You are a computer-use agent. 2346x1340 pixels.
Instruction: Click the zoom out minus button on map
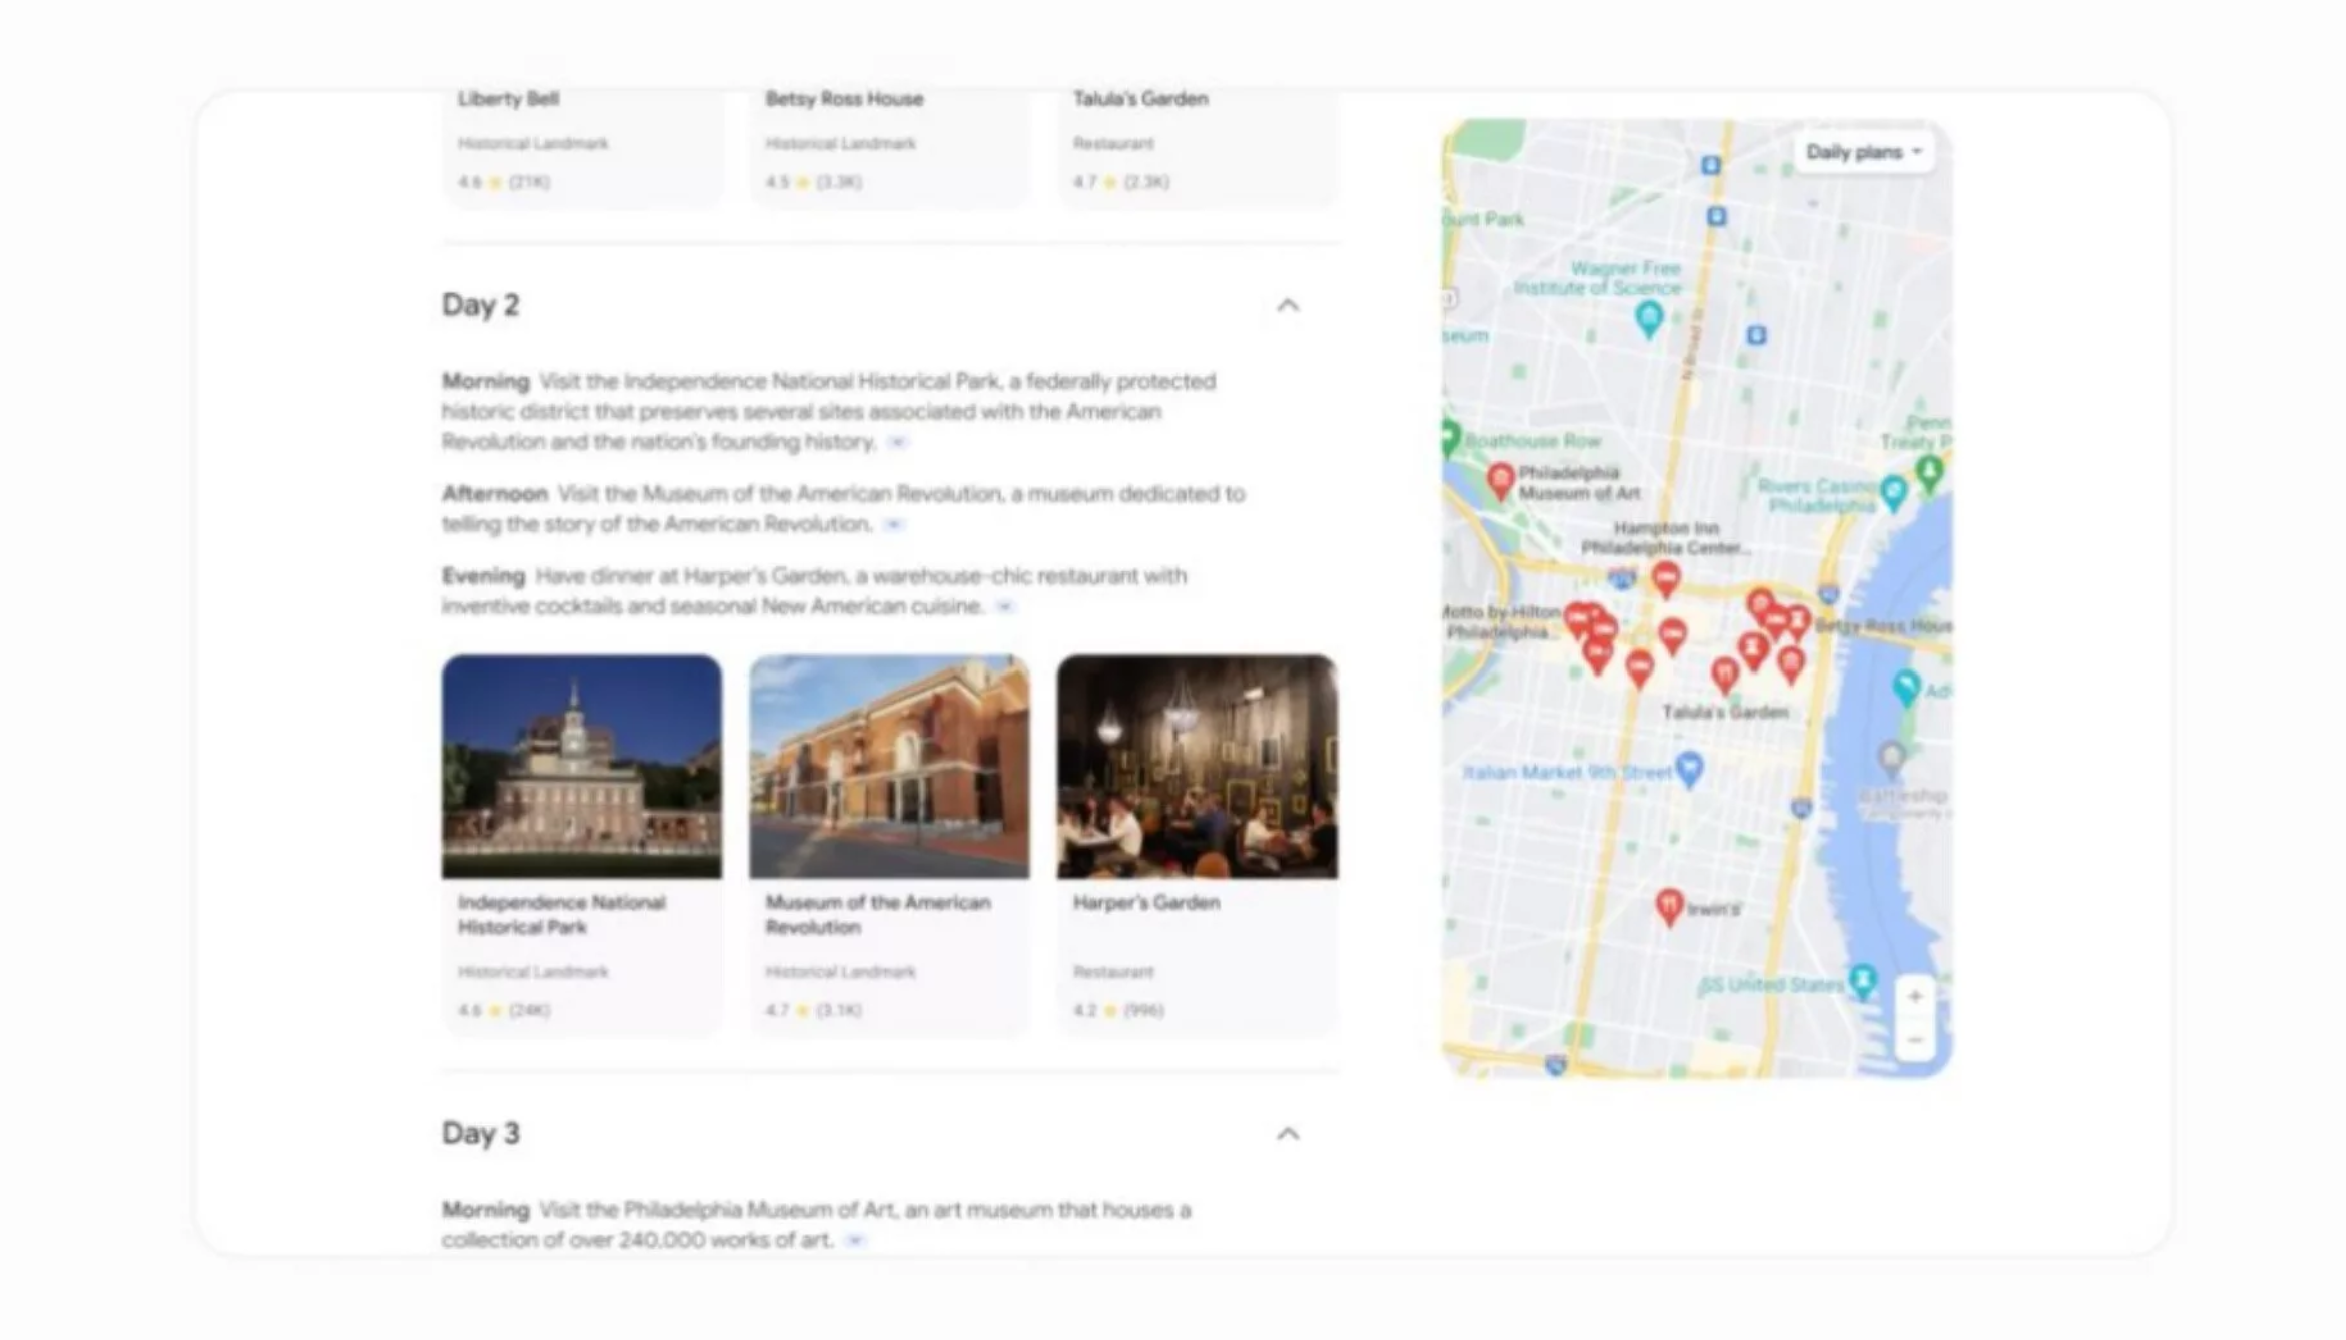point(1915,1040)
